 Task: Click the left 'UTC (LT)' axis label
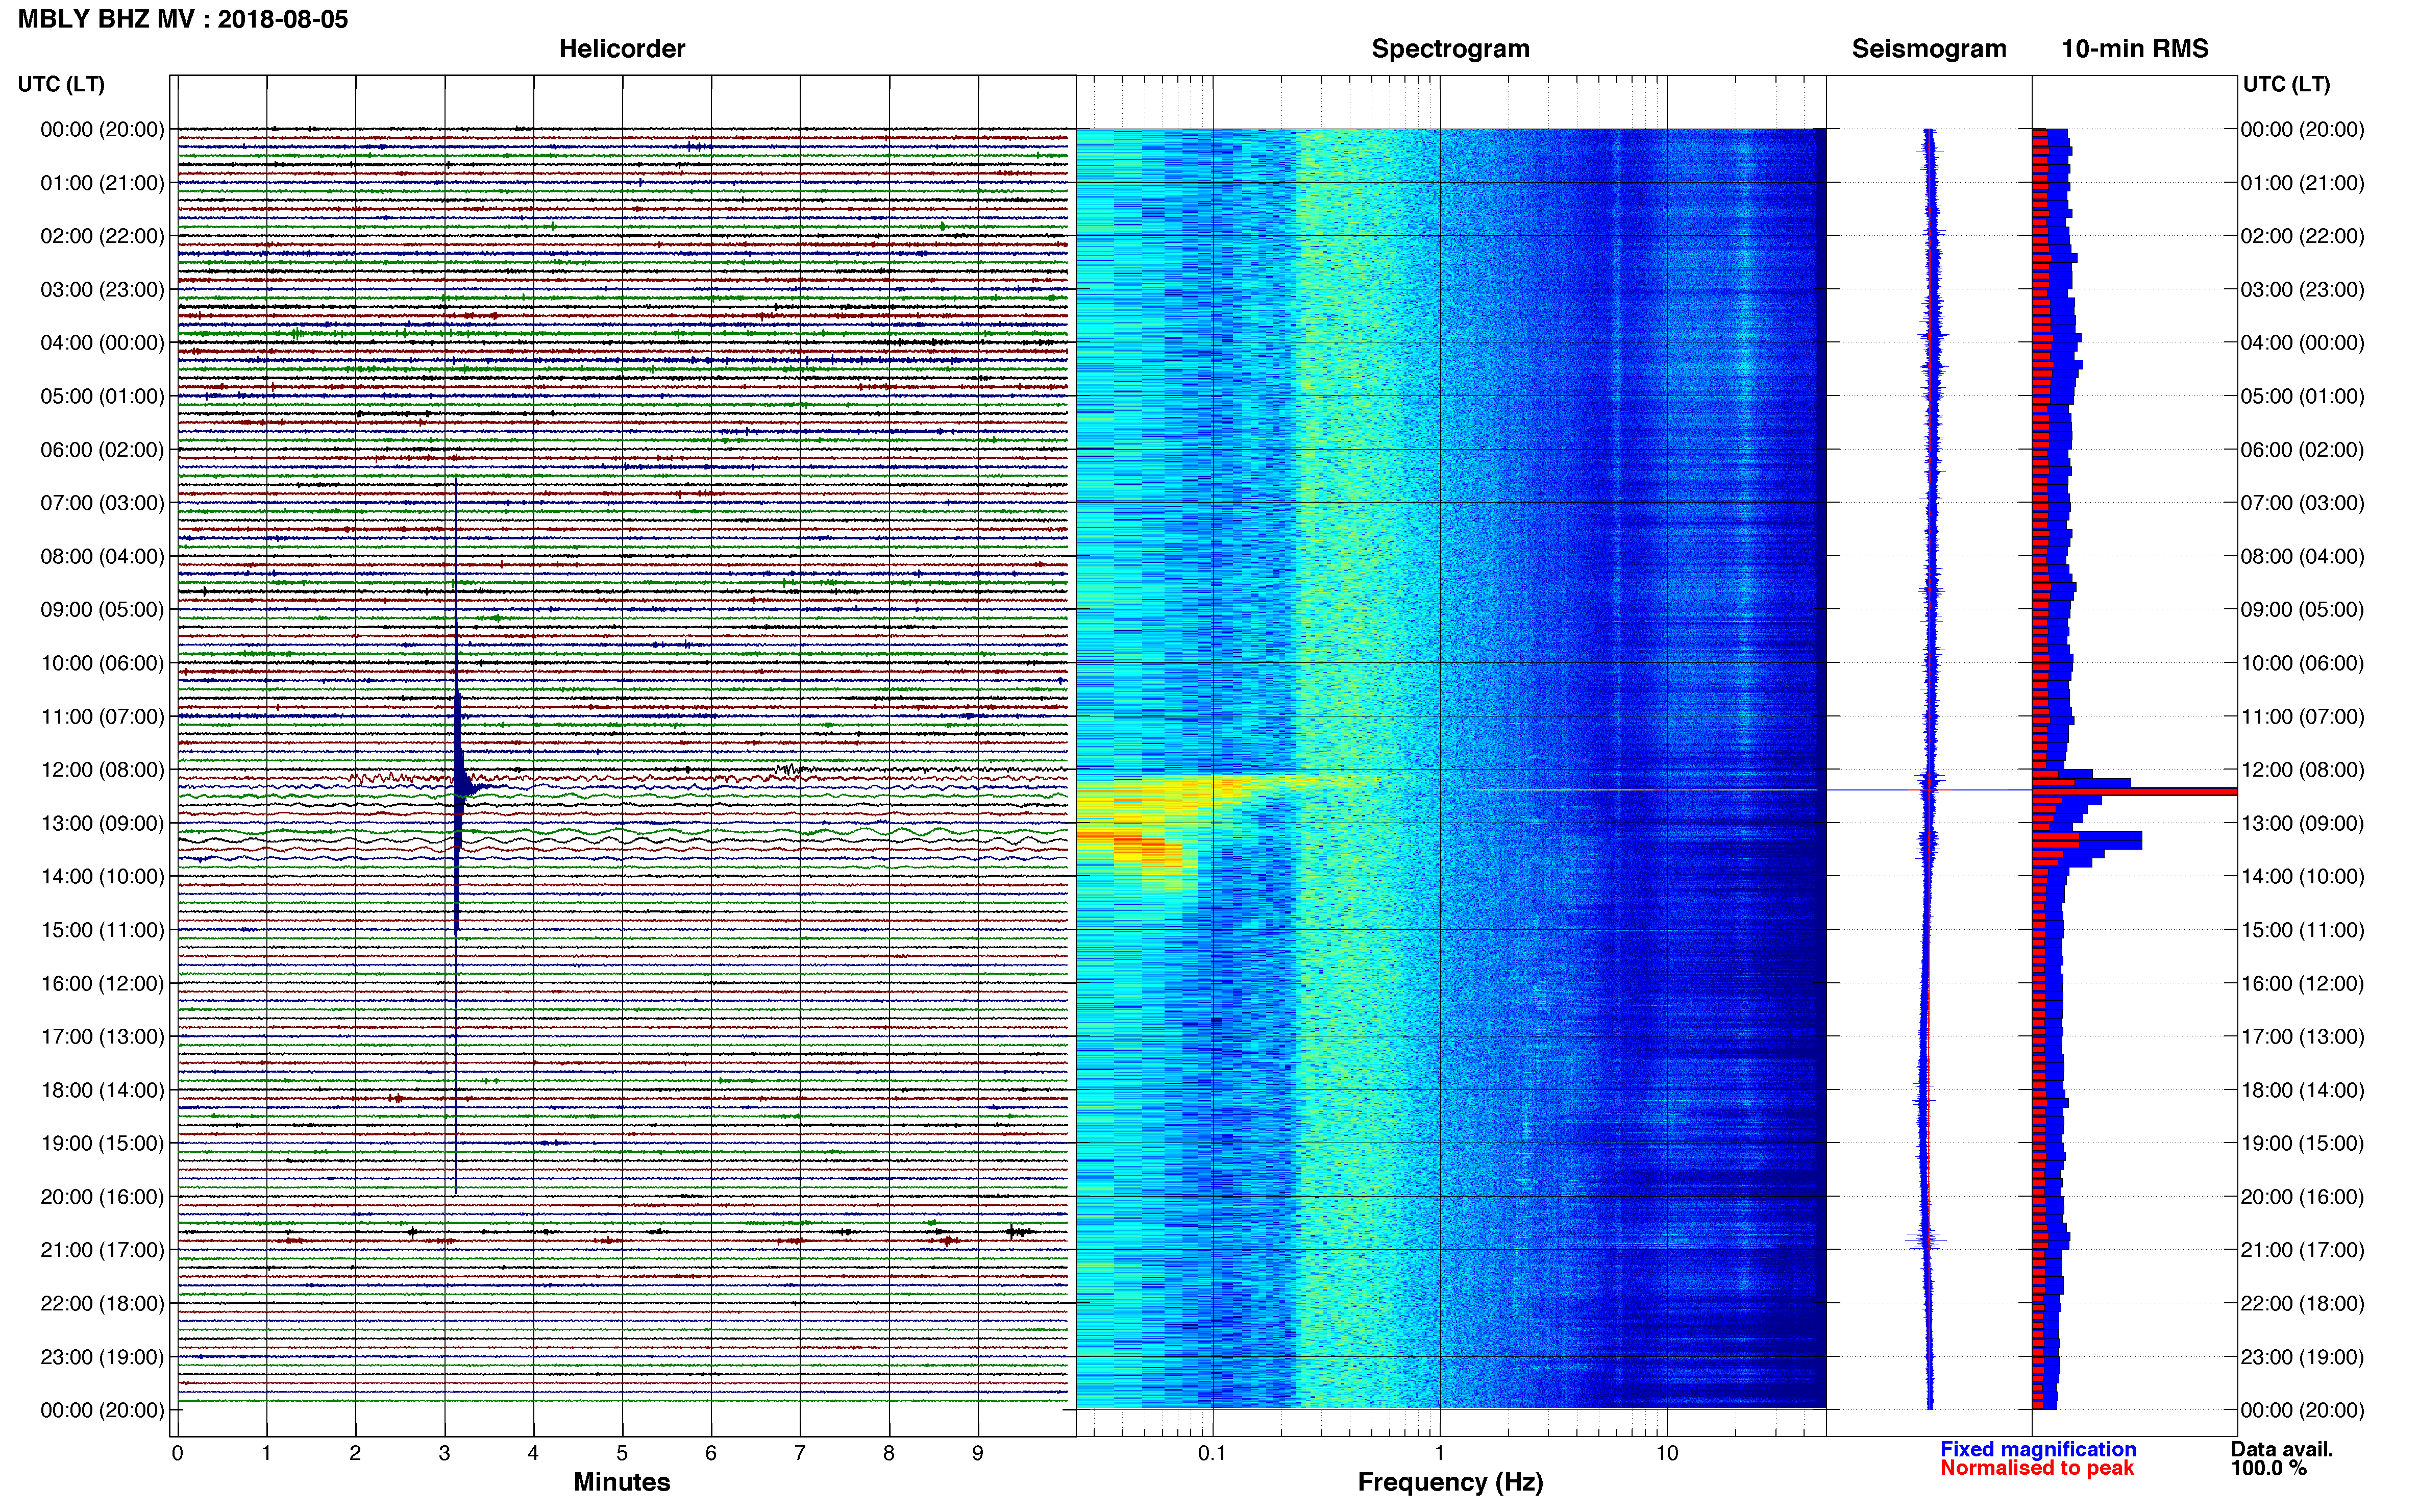coord(61,84)
